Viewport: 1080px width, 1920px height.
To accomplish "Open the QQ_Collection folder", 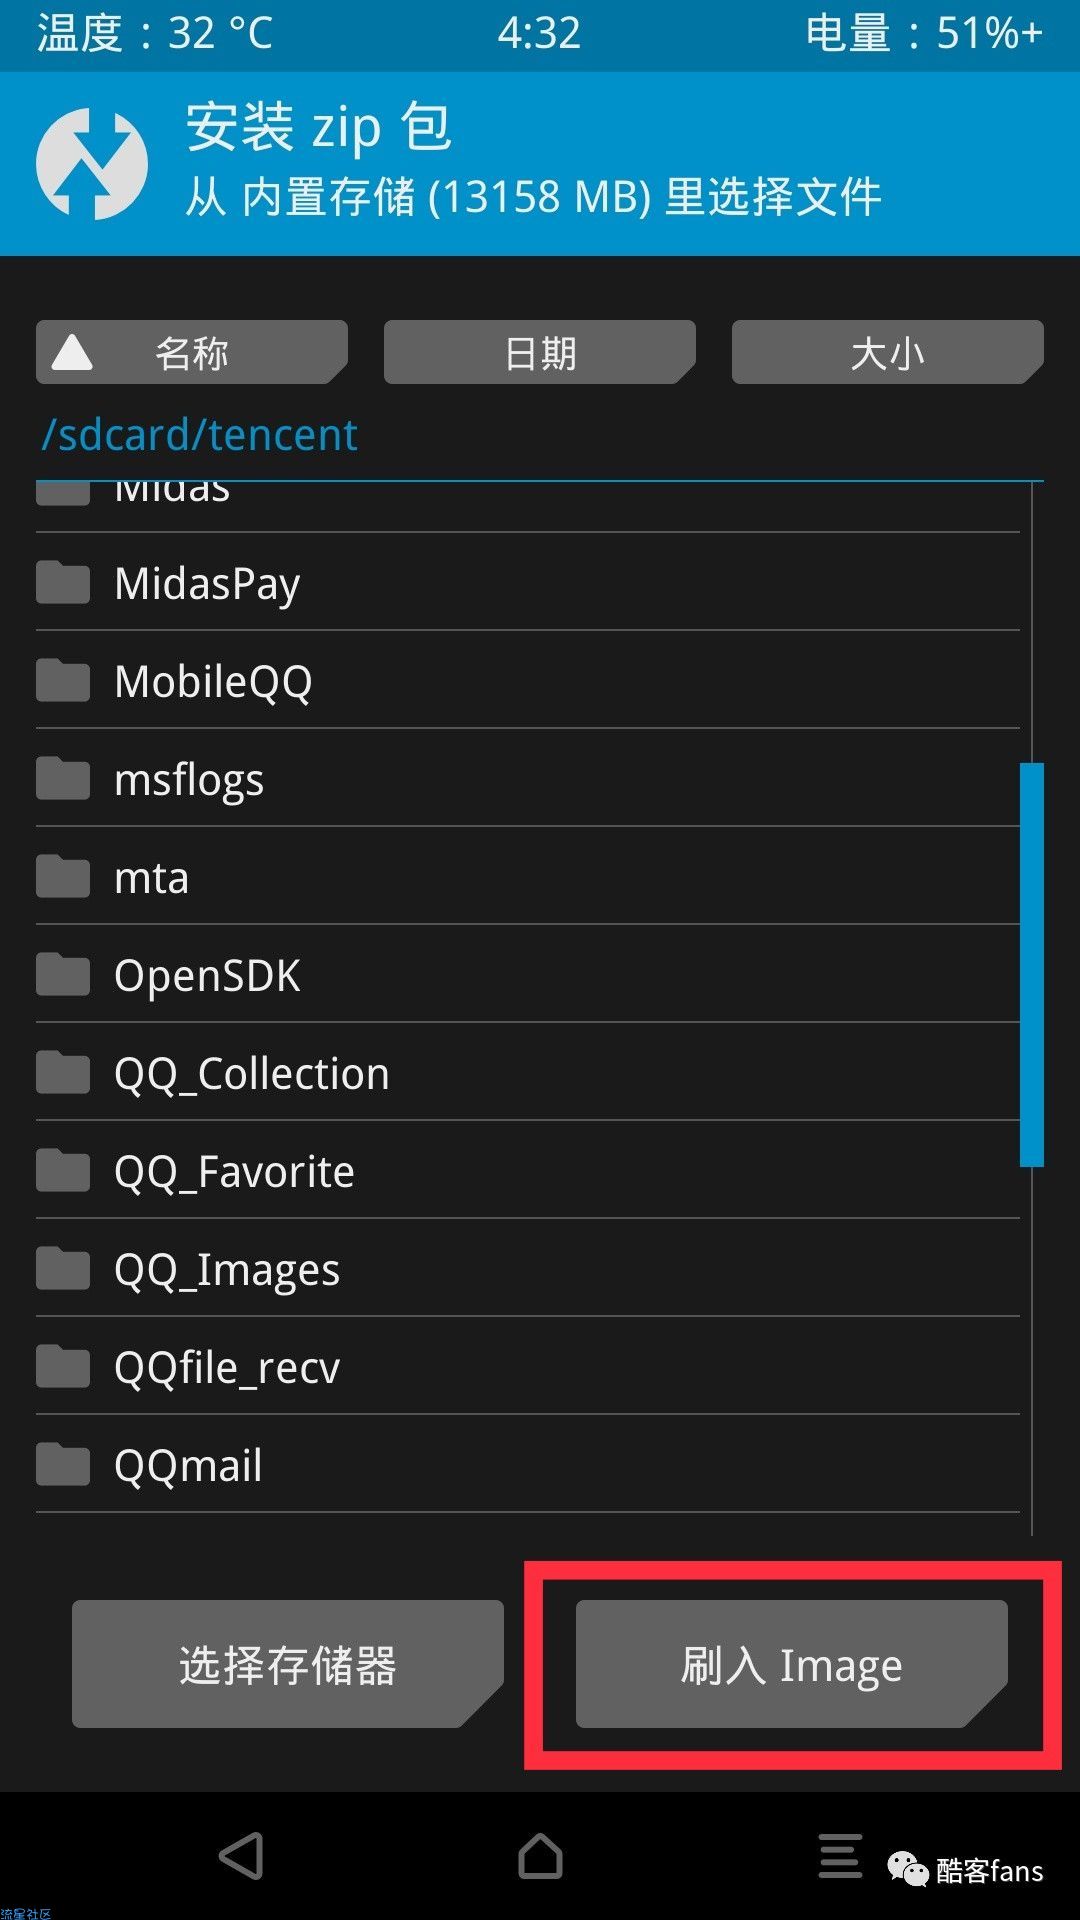I will pyautogui.click(x=528, y=1072).
